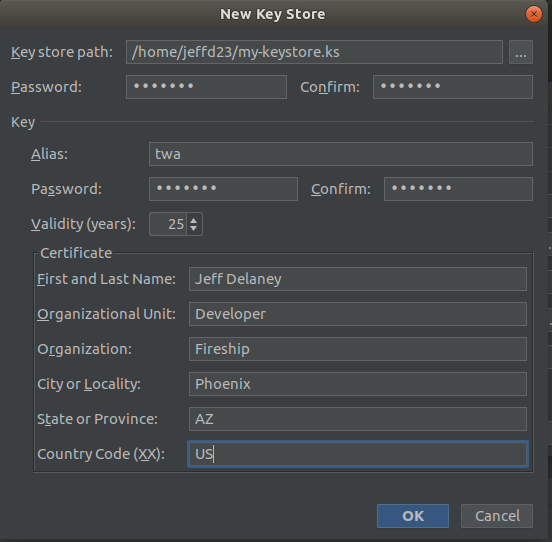Image resolution: width=552 pixels, height=542 pixels.
Task: Click the First and Last Name field
Action: pyautogui.click(x=358, y=279)
